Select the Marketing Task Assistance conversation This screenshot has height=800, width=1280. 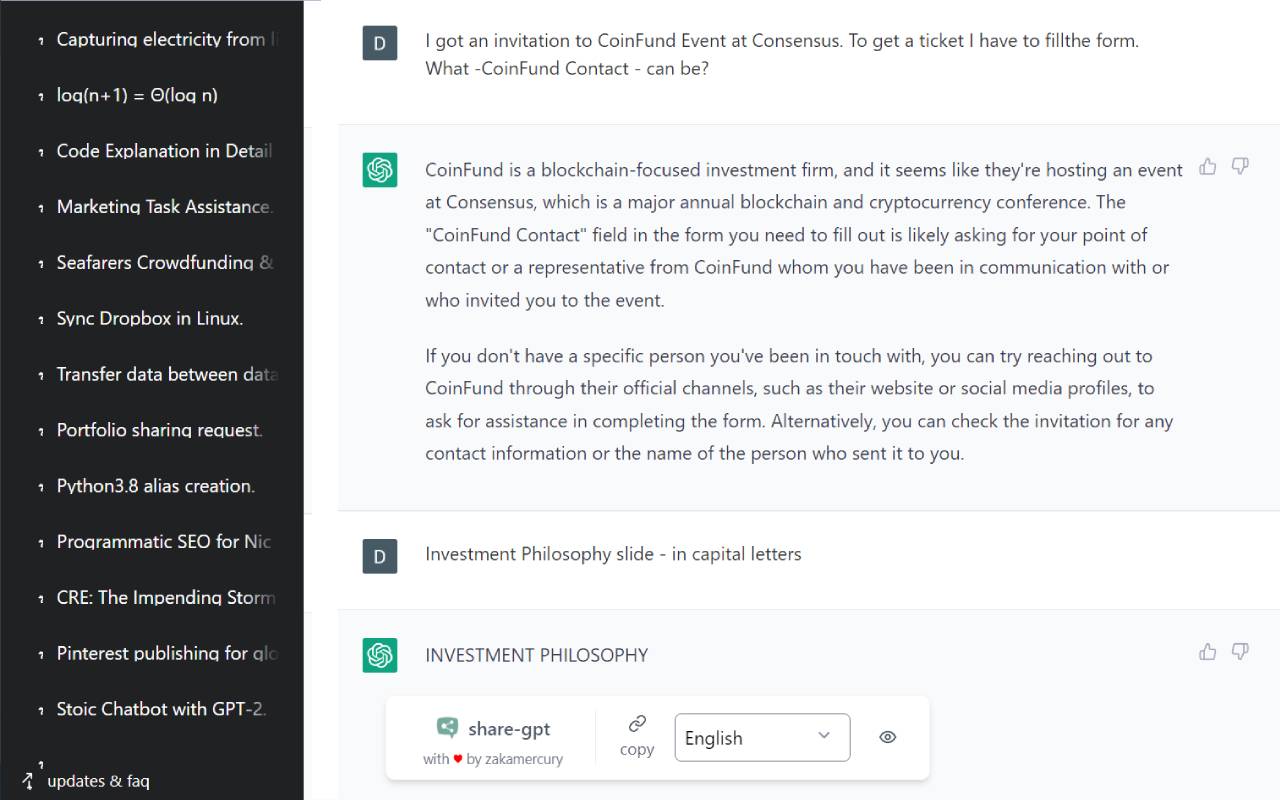[164, 207]
